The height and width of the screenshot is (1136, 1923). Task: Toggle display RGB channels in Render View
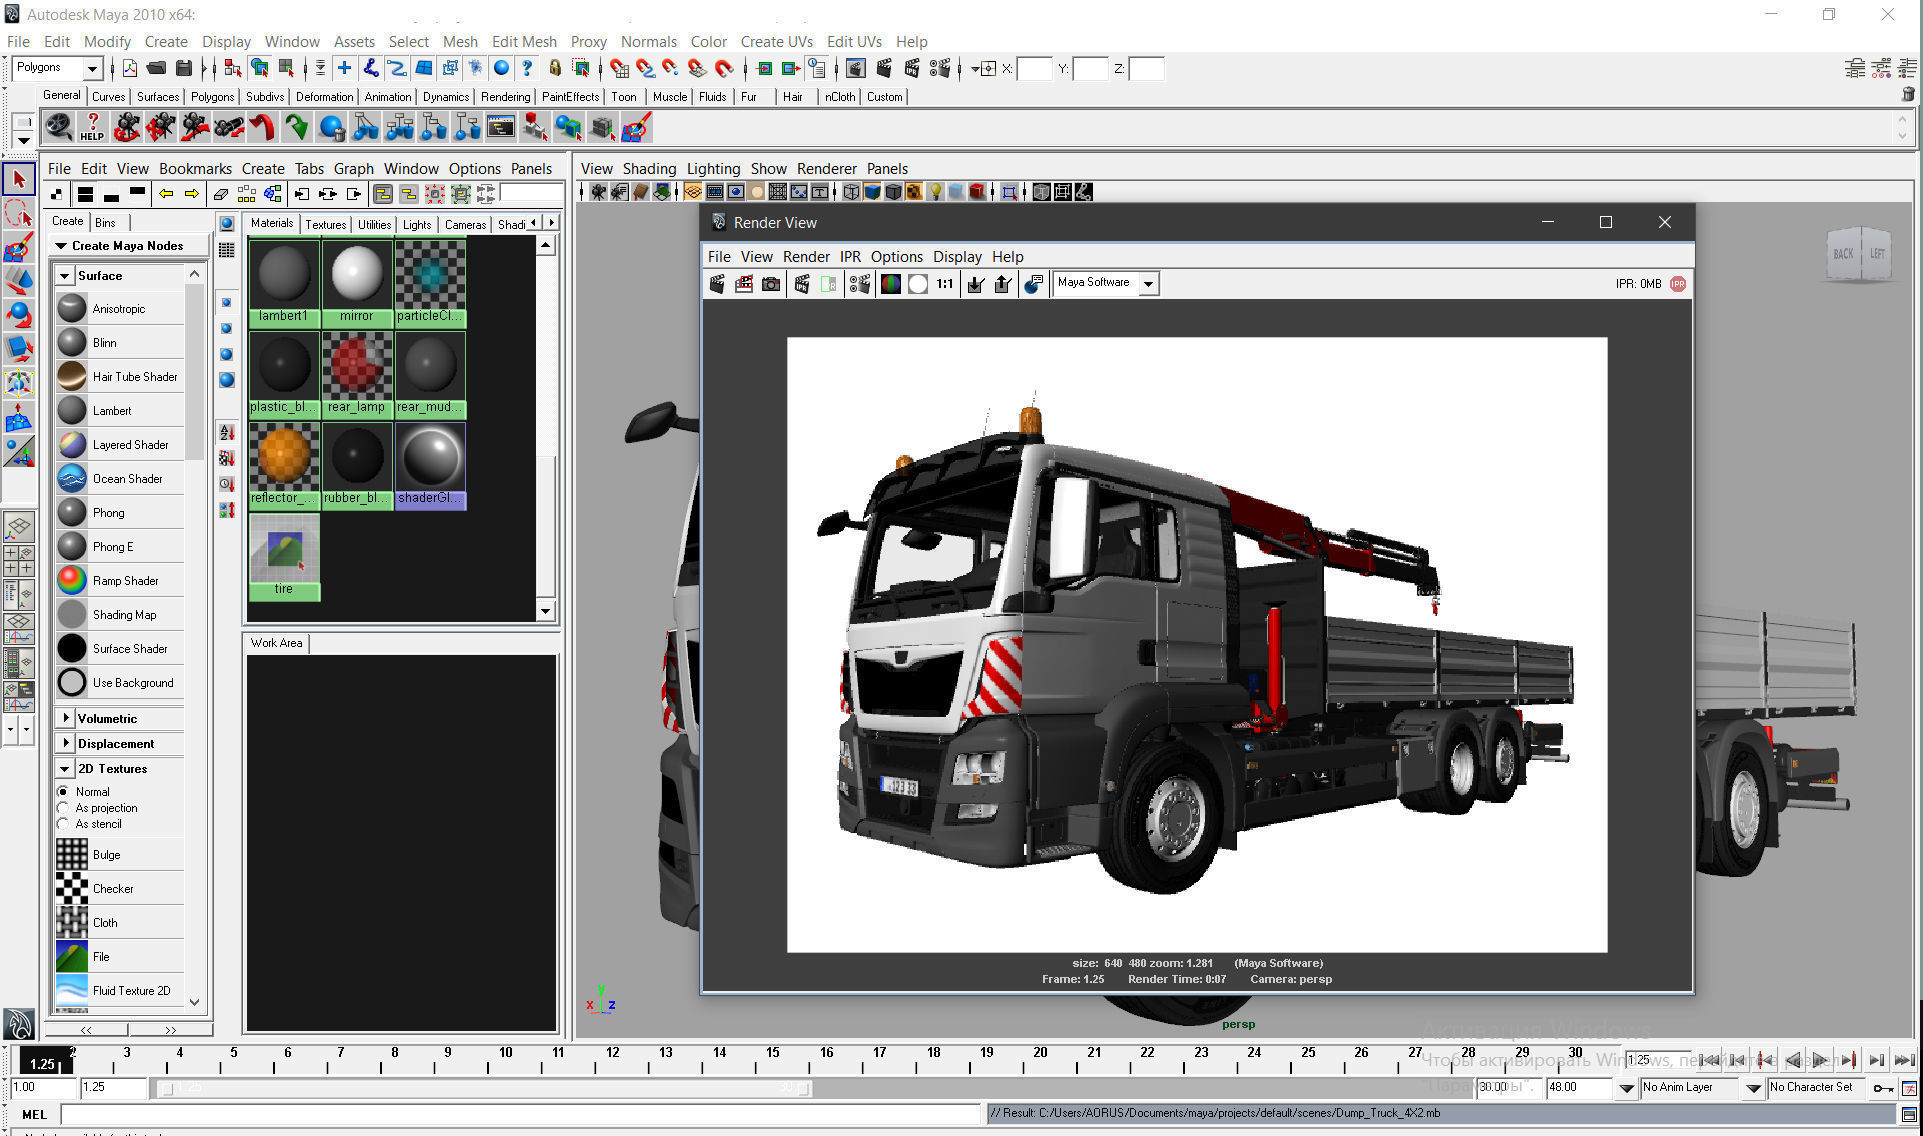[x=890, y=284]
